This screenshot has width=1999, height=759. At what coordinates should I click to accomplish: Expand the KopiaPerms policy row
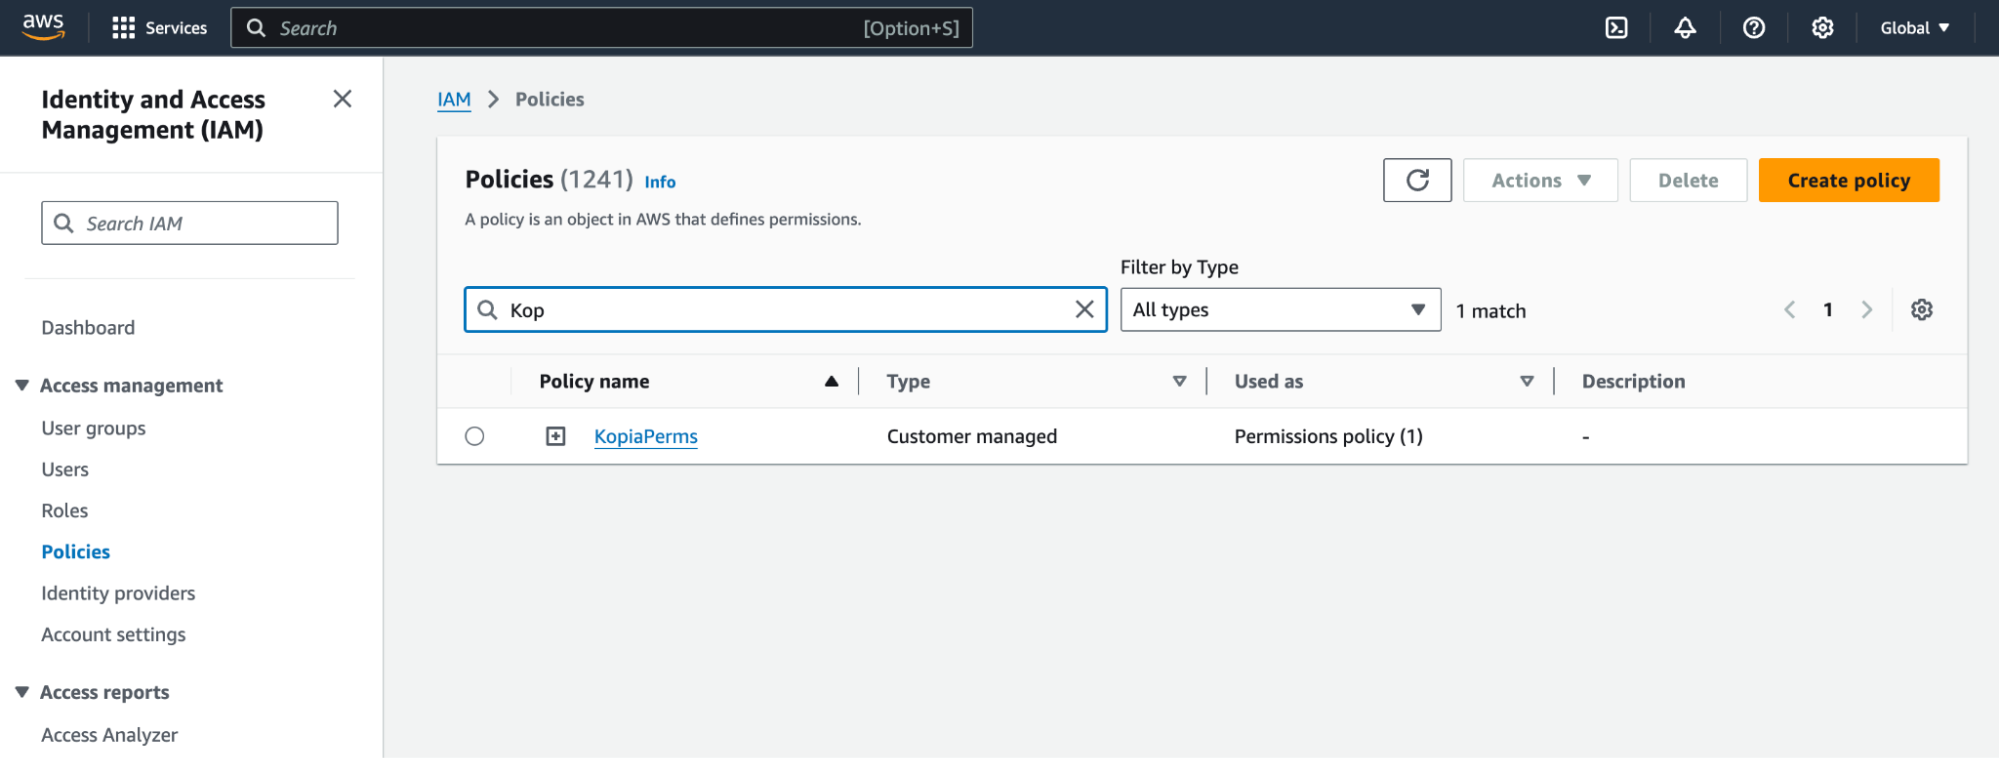point(556,436)
